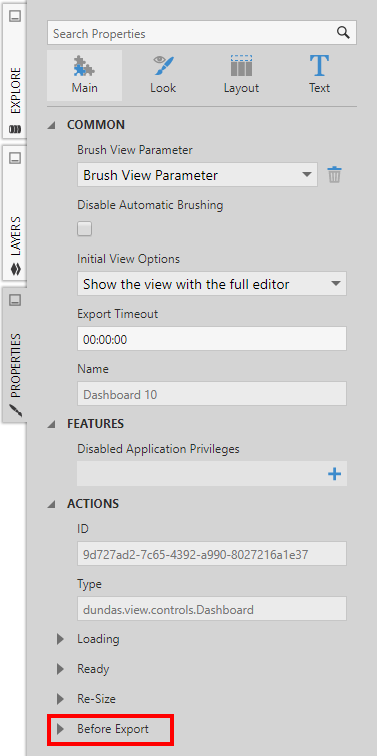Switch to the Layout tab
Viewport: 377px width, 756px height.
tap(241, 75)
